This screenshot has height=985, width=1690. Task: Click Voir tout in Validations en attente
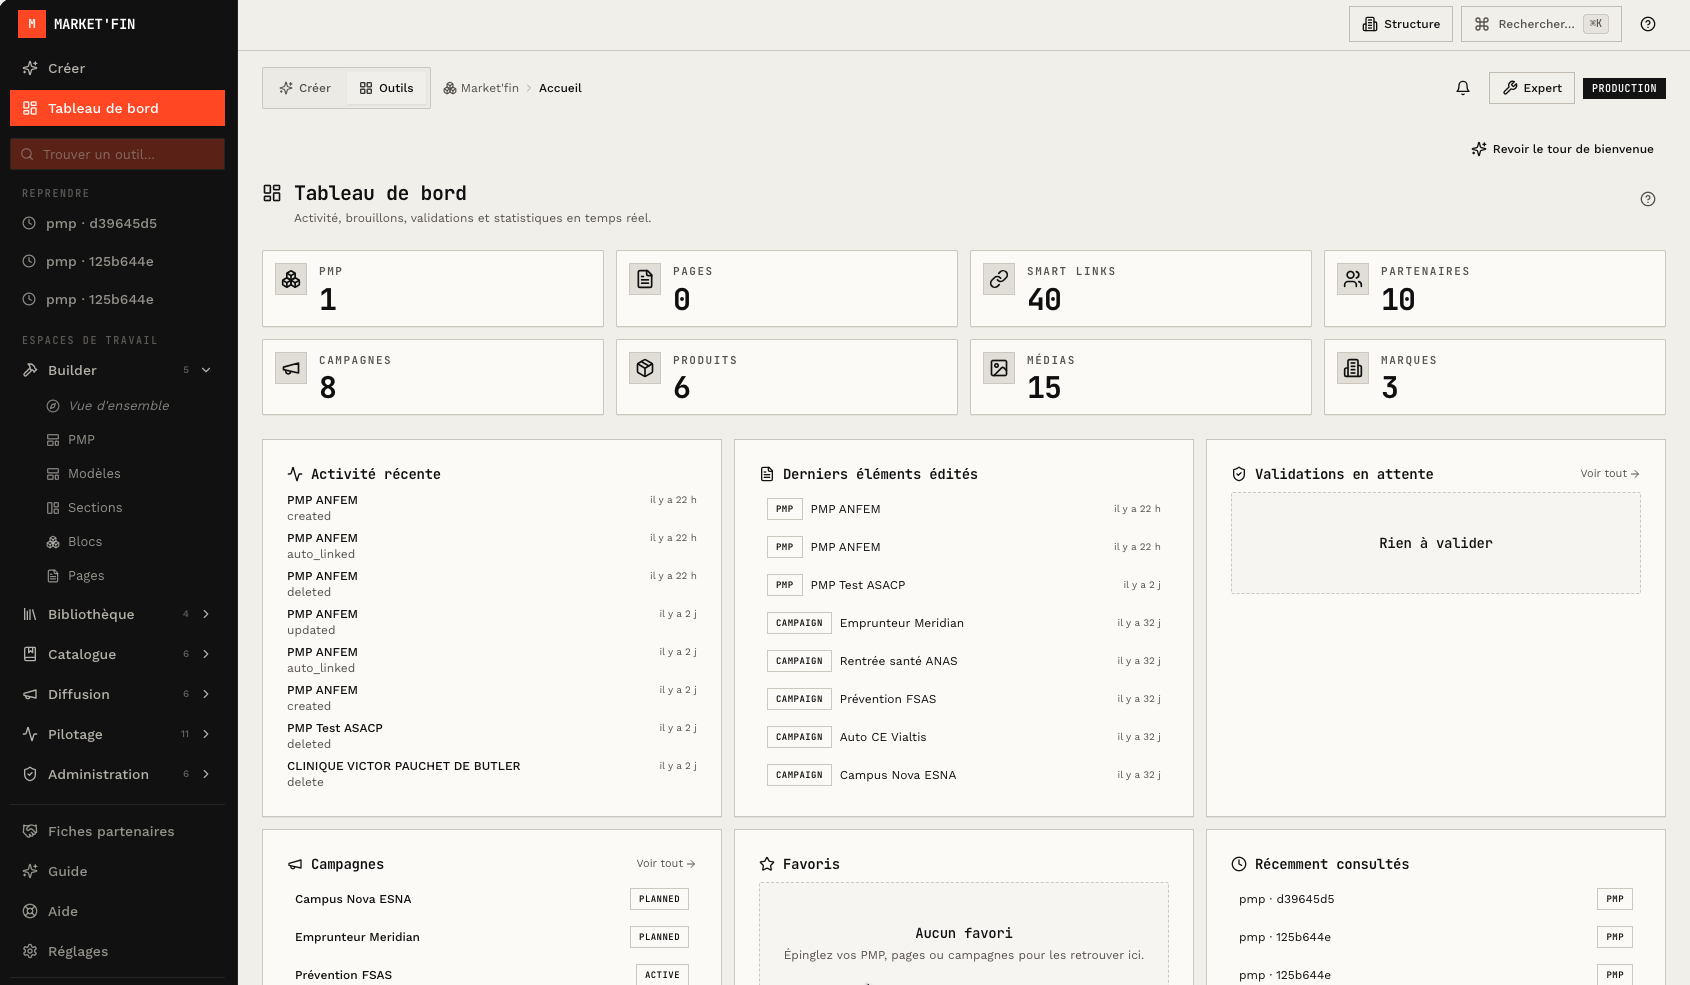(1610, 474)
